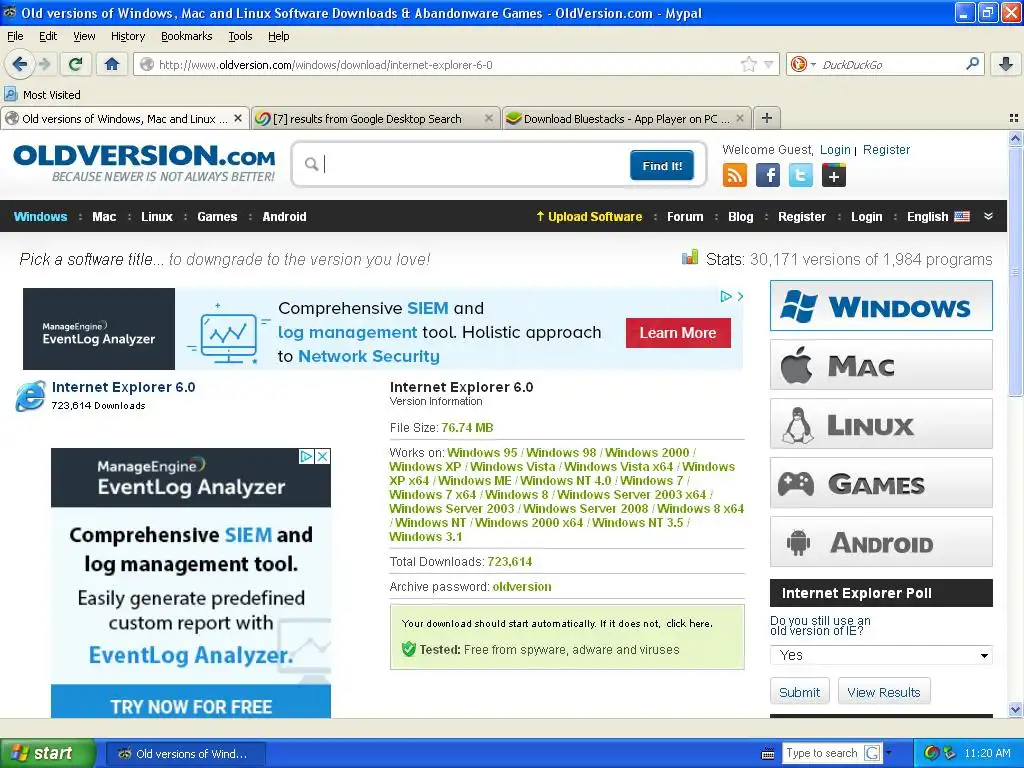Open the Linux platform tile
1024x768 pixels.
pyautogui.click(x=881, y=424)
